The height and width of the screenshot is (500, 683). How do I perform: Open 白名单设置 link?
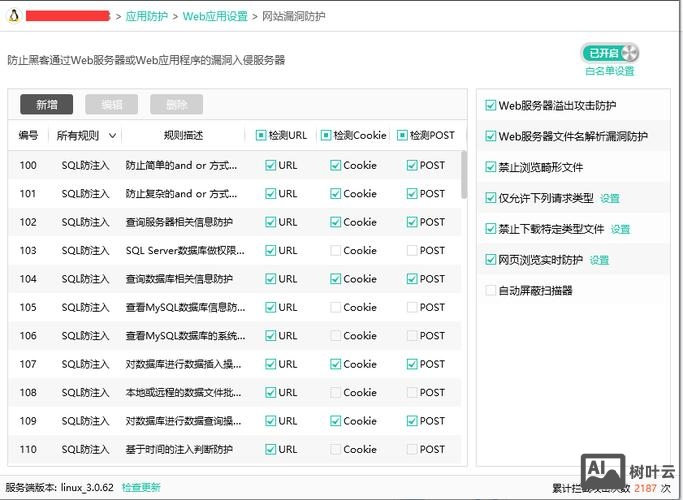609,71
